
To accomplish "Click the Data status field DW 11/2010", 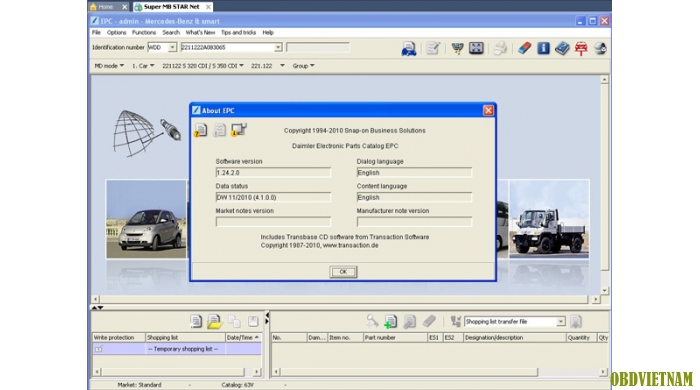I will 273,197.
